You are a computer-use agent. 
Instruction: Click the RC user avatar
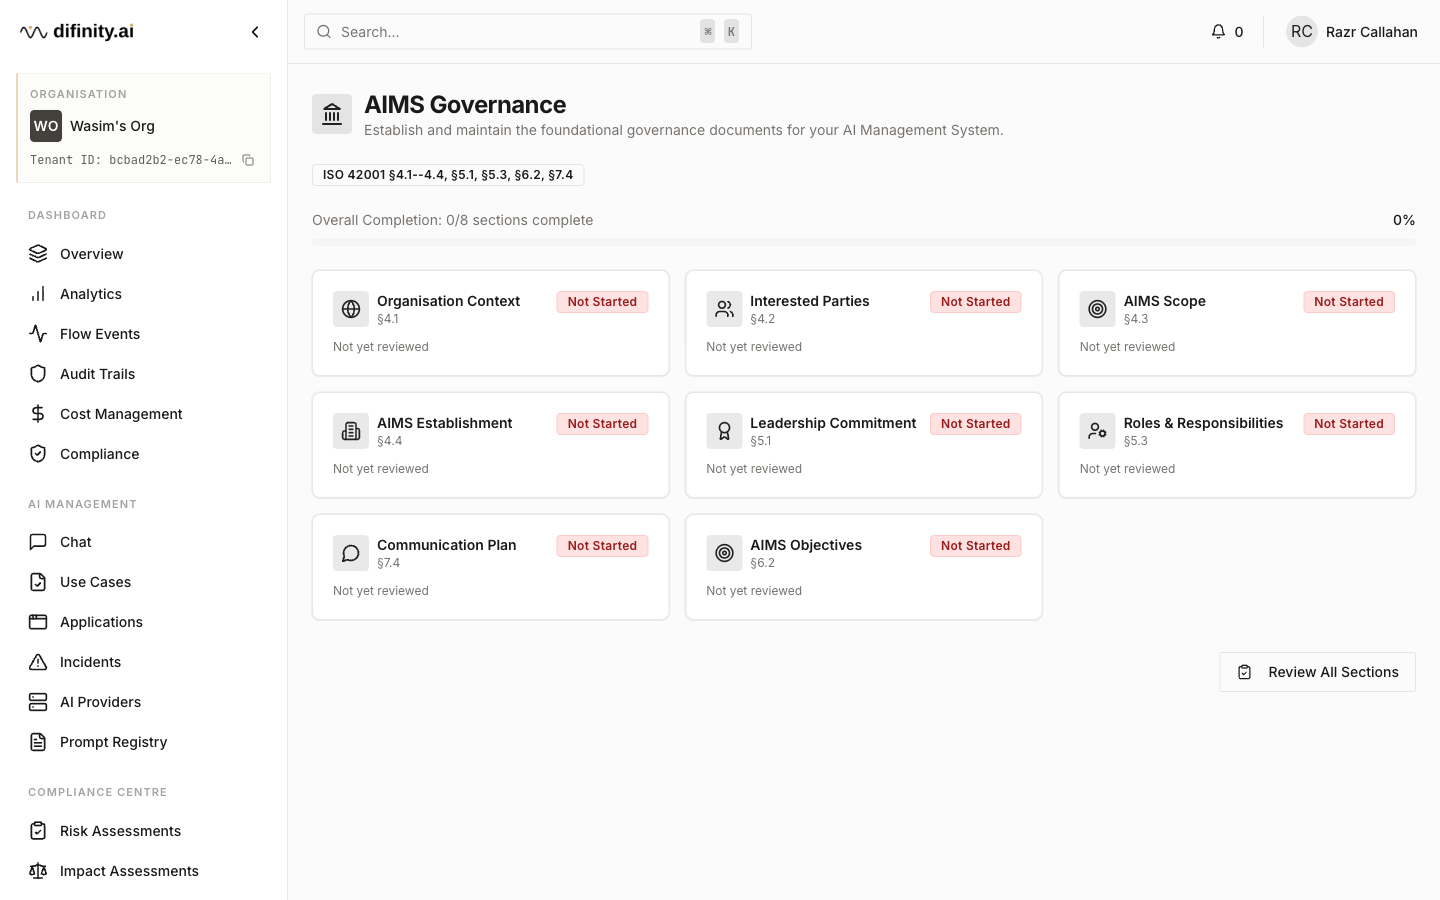(x=1301, y=32)
